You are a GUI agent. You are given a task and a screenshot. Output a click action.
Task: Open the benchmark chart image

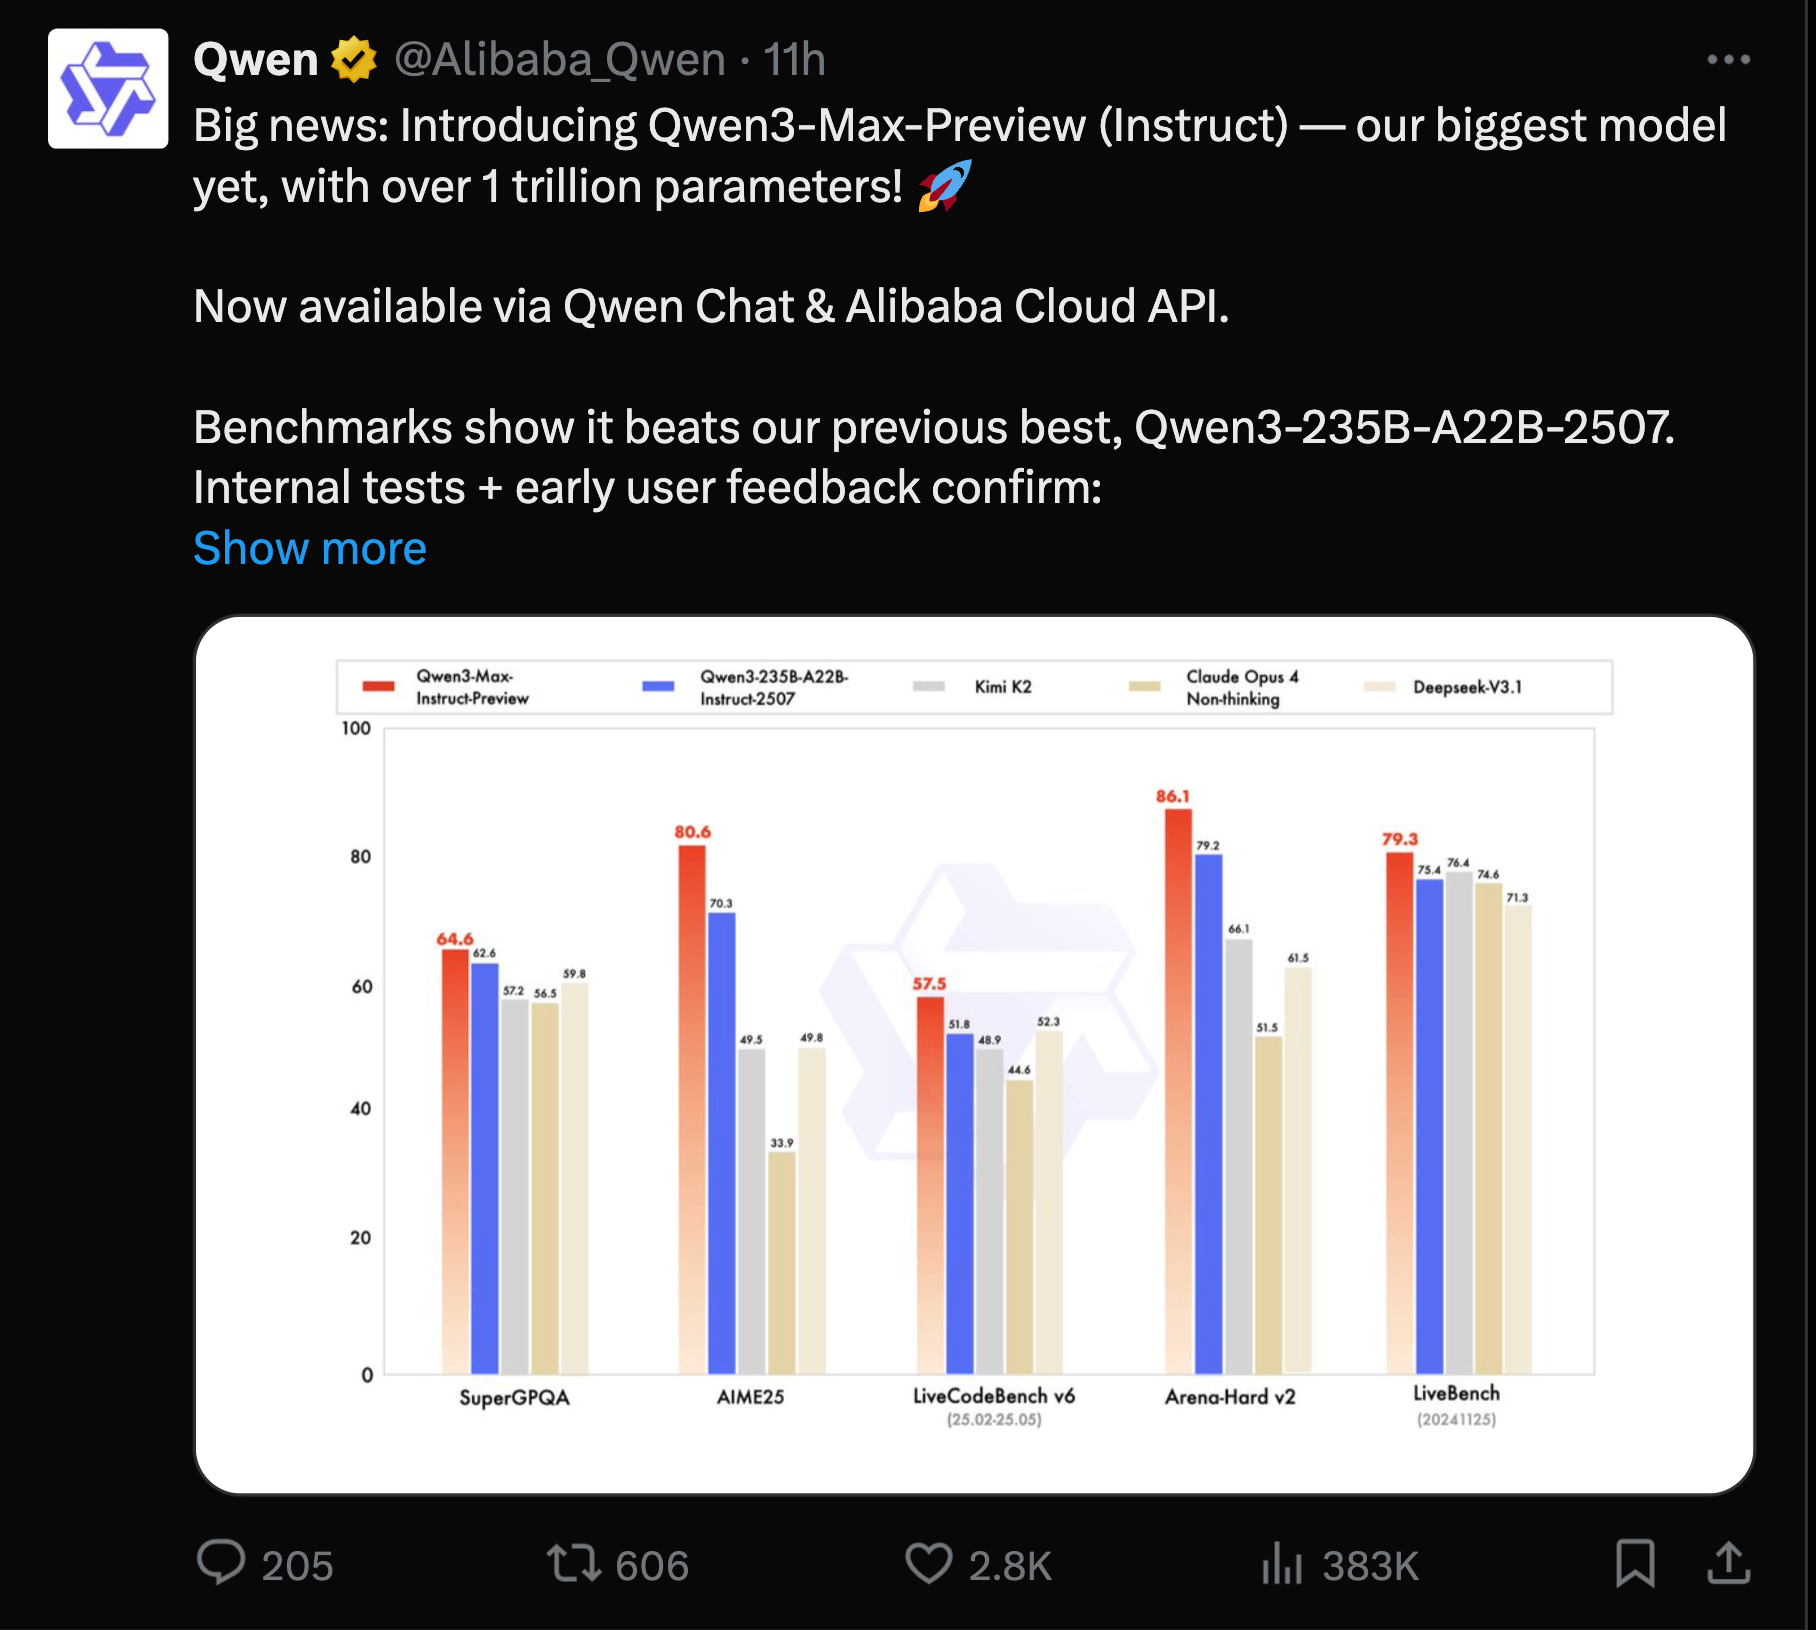click(x=974, y=1054)
